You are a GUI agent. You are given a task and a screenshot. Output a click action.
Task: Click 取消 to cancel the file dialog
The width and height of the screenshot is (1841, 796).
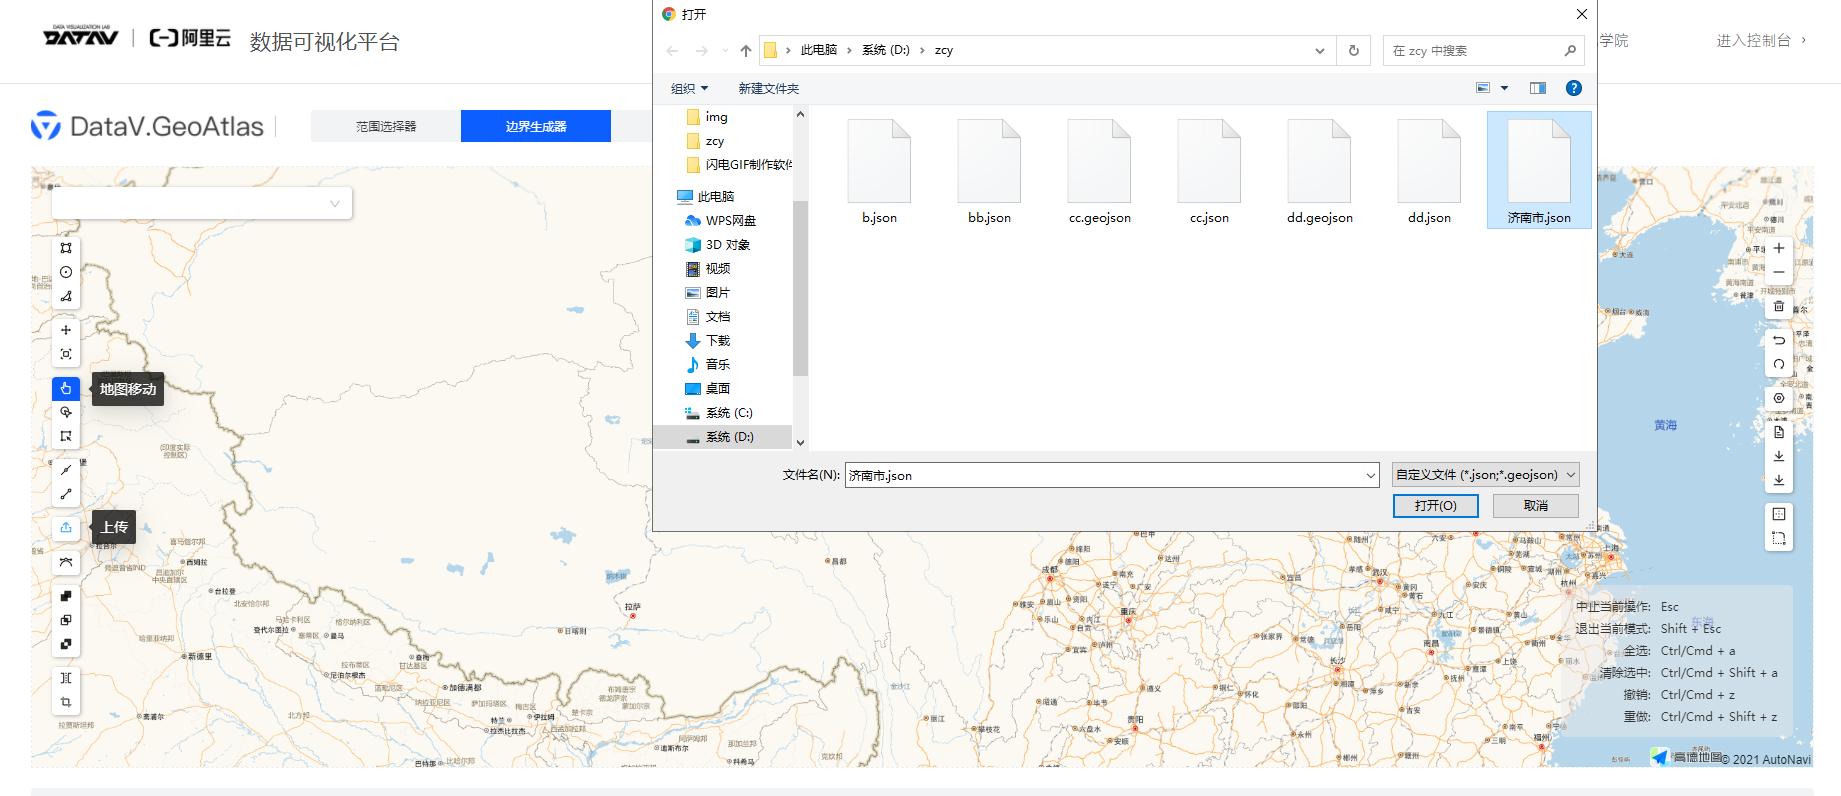(1536, 506)
